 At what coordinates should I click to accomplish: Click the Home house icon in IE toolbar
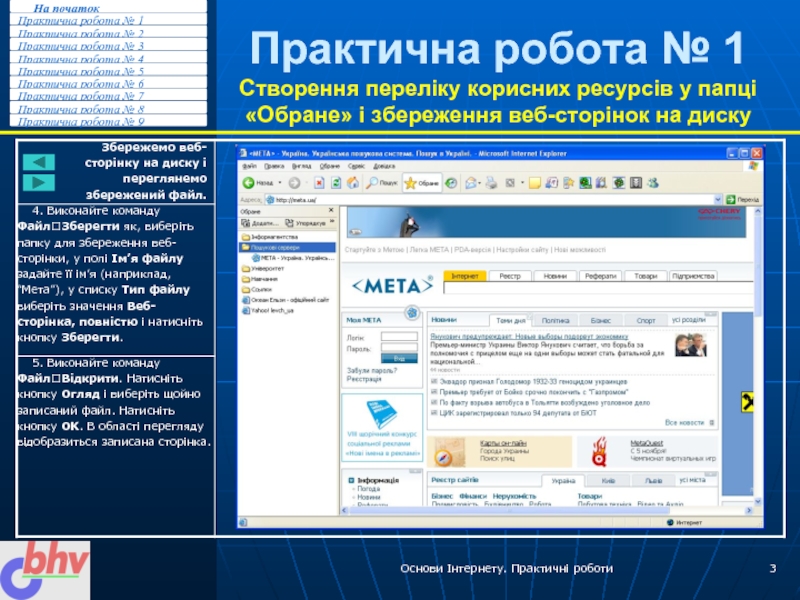(x=353, y=183)
